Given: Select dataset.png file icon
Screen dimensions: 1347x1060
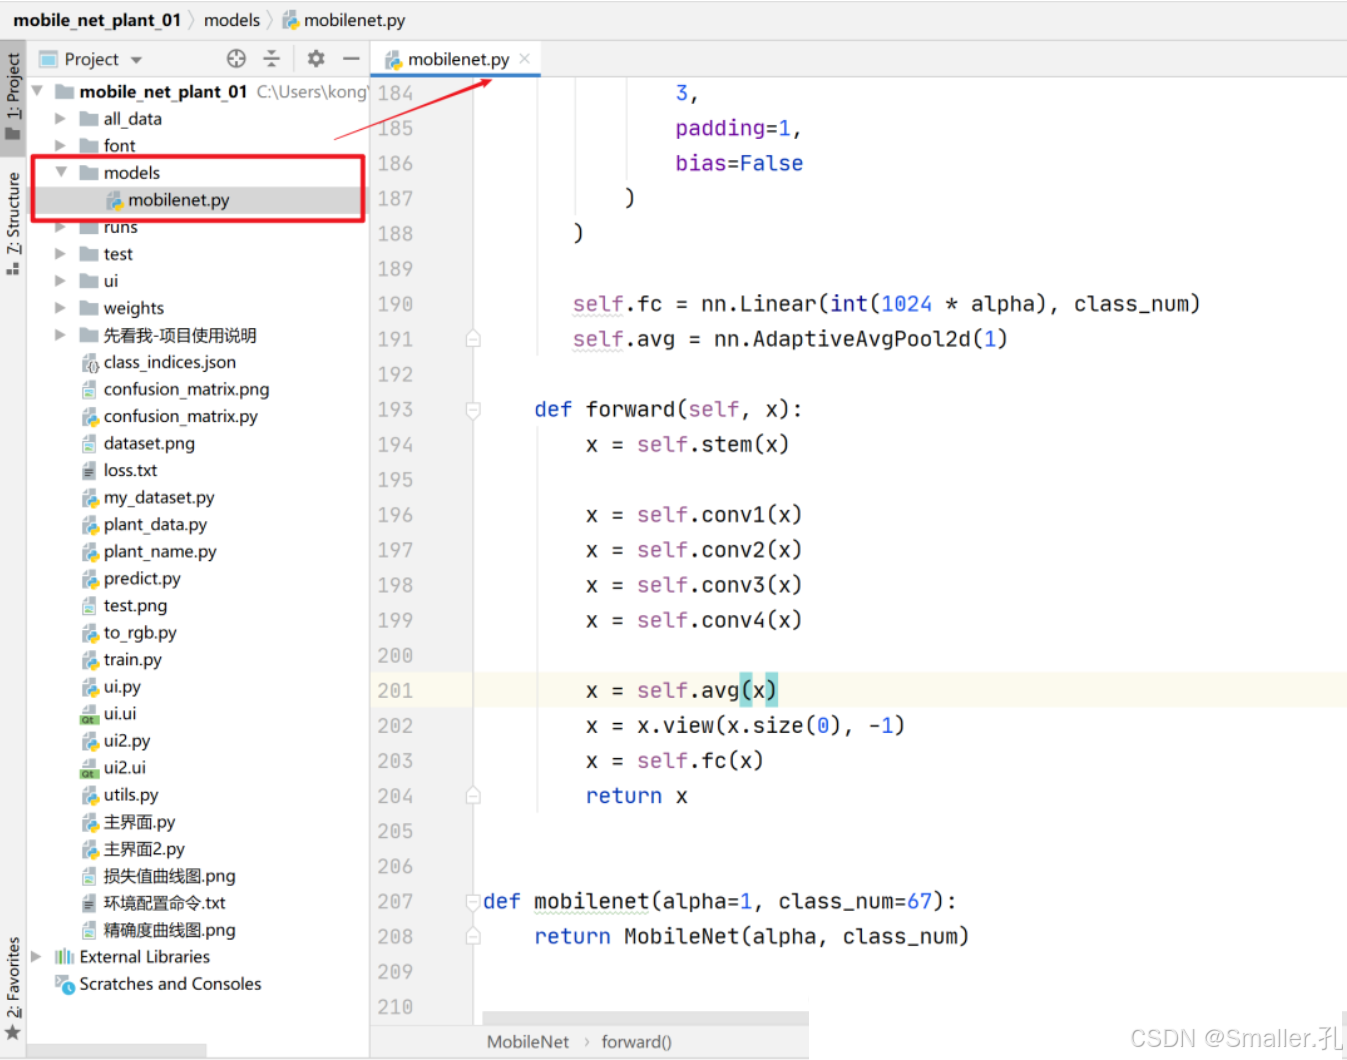Looking at the screenshot, I should pyautogui.click(x=90, y=444).
